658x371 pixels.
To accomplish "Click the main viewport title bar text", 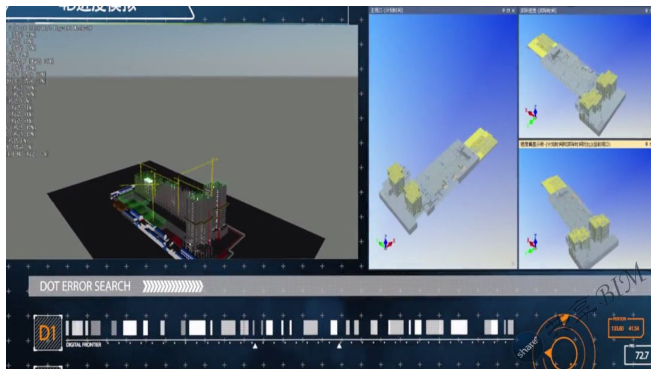I will click(386, 10).
